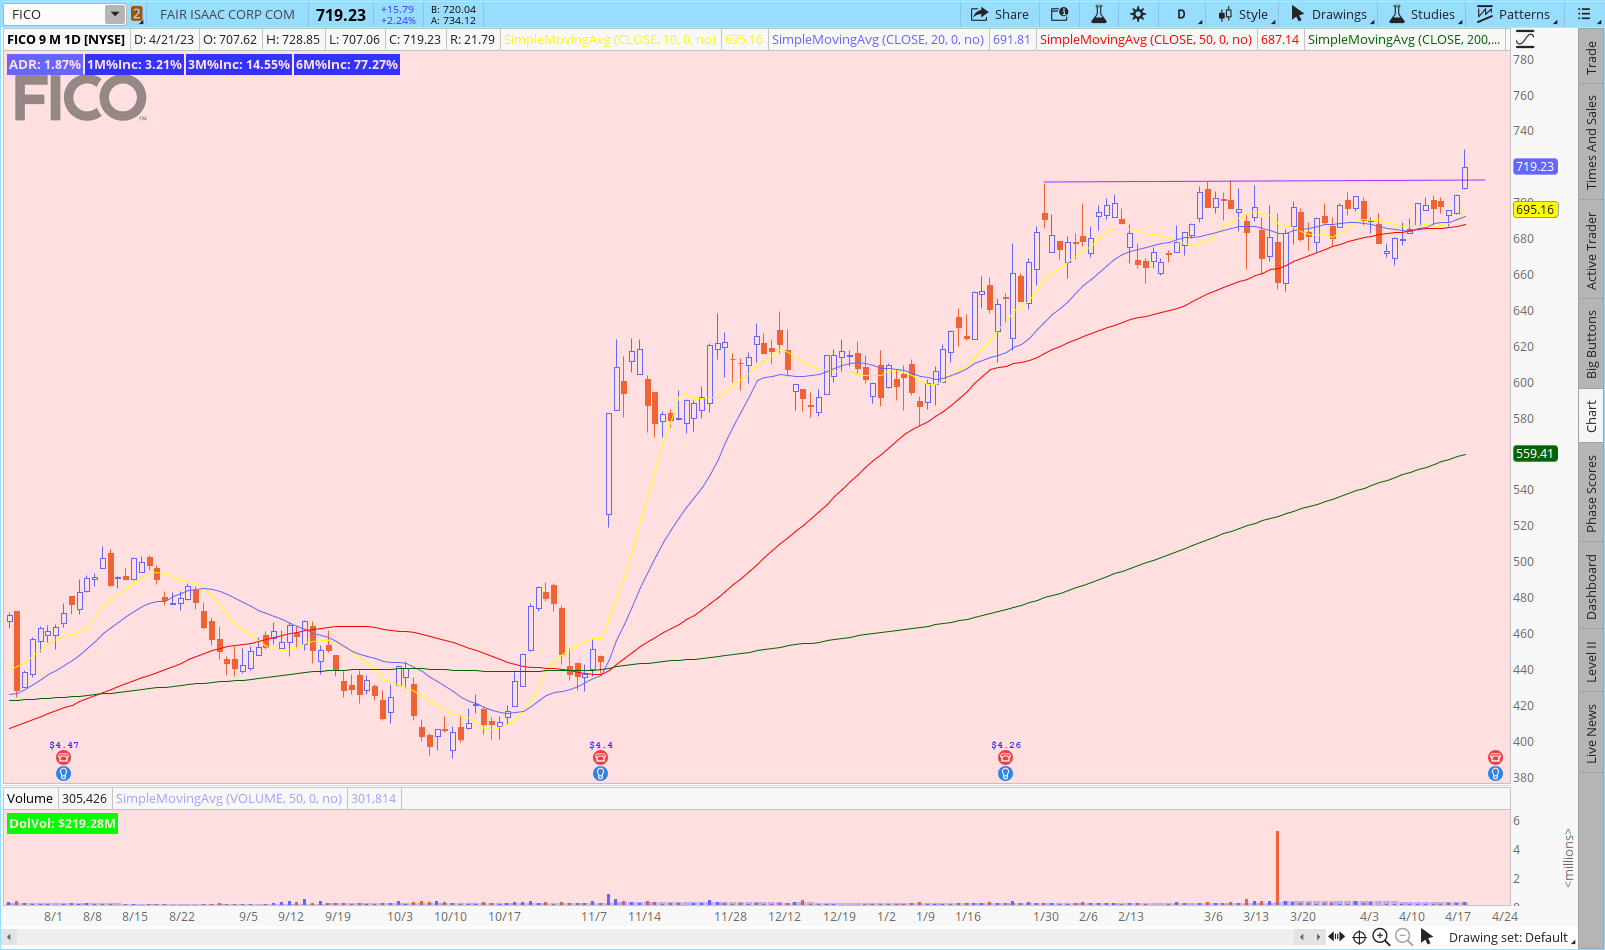Click the lightbulb icon below $4.4 earnings
This screenshot has width=1605, height=950.
click(600, 773)
